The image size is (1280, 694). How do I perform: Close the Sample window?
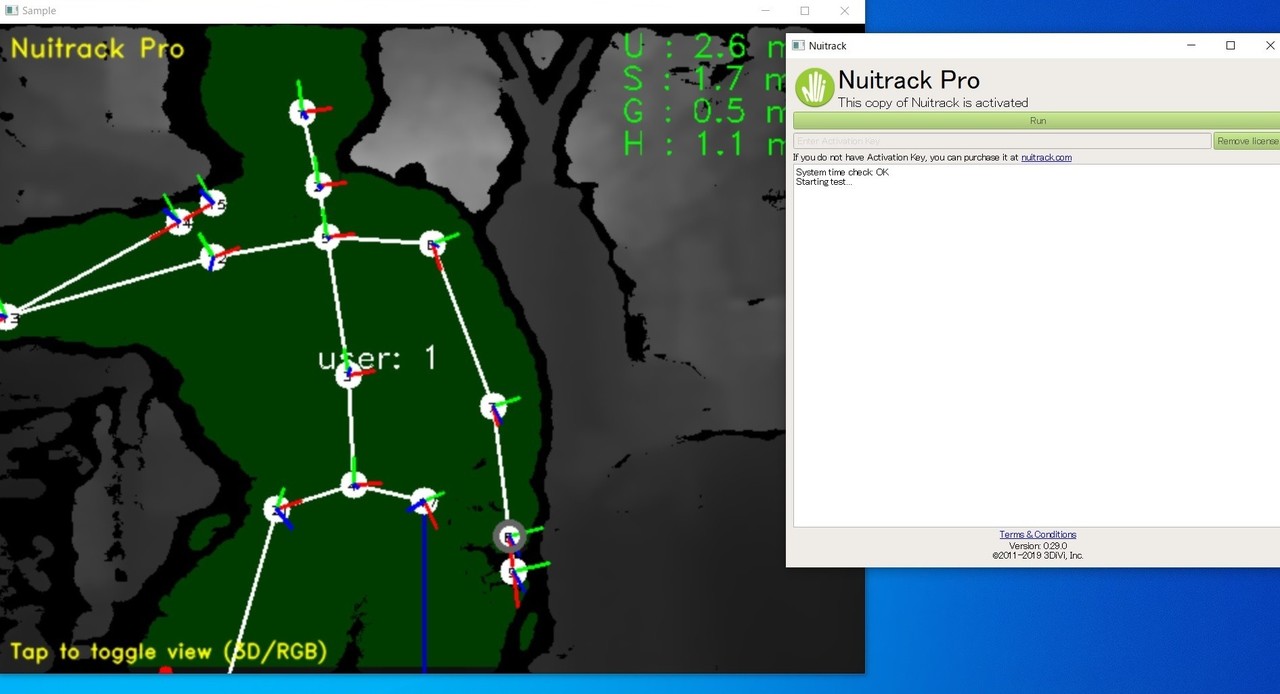tap(844, 11)
